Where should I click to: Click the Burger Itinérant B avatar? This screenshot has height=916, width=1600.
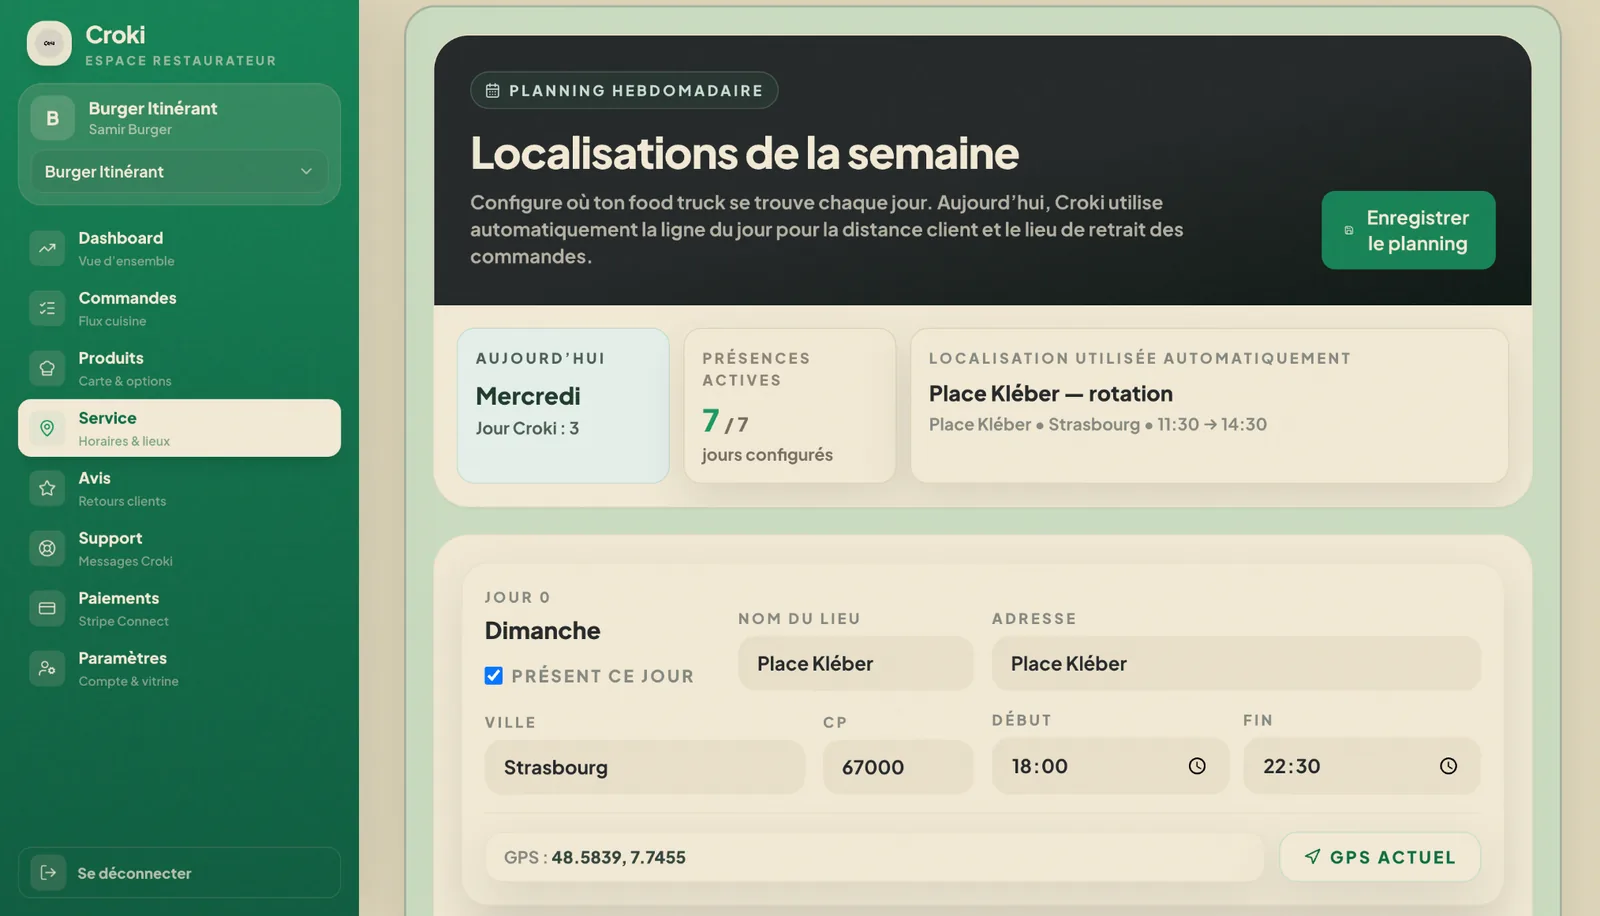pyautogui.click(x=53, y=118)
